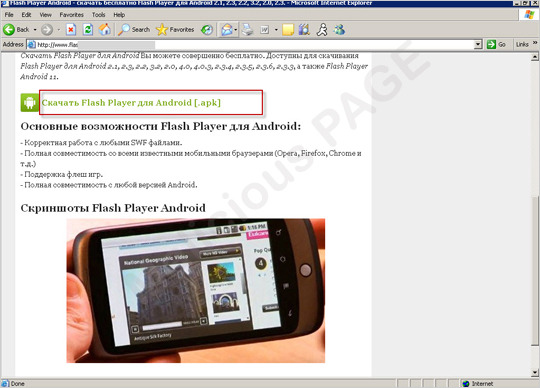Click the Mail envelope icon

pyautogui.click(x=227, y=30)
